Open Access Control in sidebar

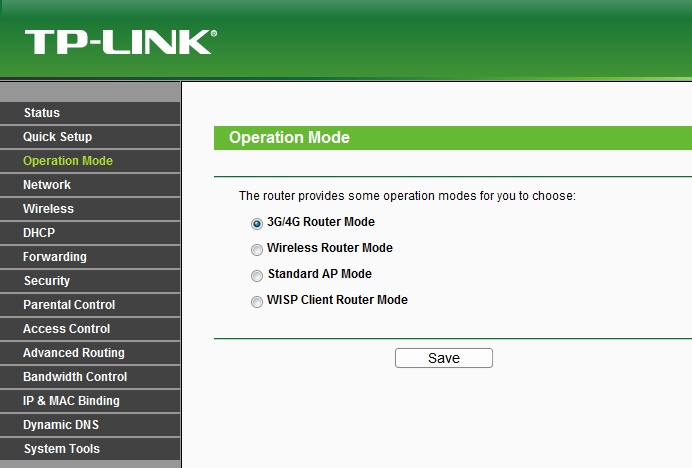[x=90, y=329]
